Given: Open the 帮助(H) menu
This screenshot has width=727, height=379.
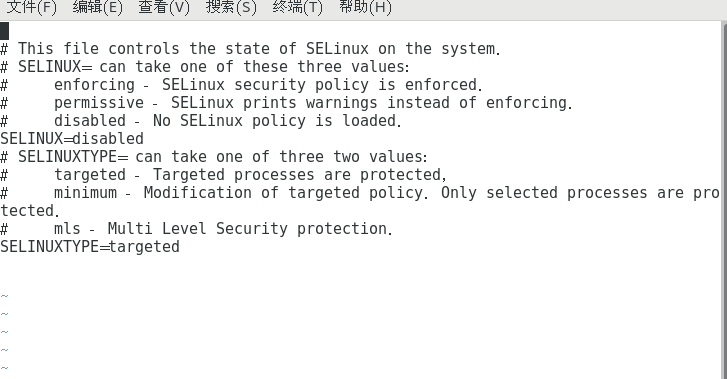Looking at the screenshot, I should click(365, 7).
